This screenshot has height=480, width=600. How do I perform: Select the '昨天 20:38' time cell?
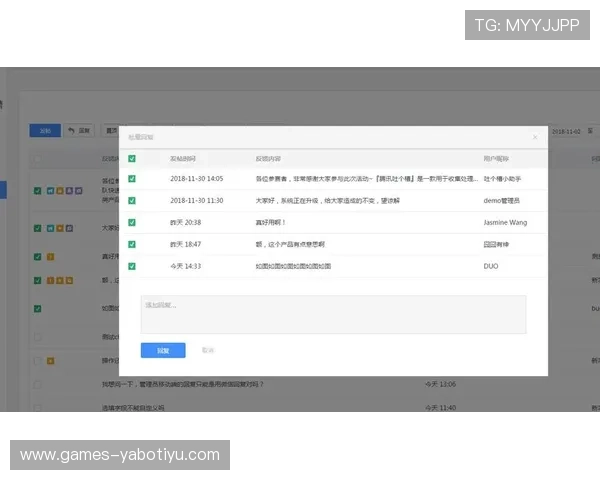click(186, 222)
